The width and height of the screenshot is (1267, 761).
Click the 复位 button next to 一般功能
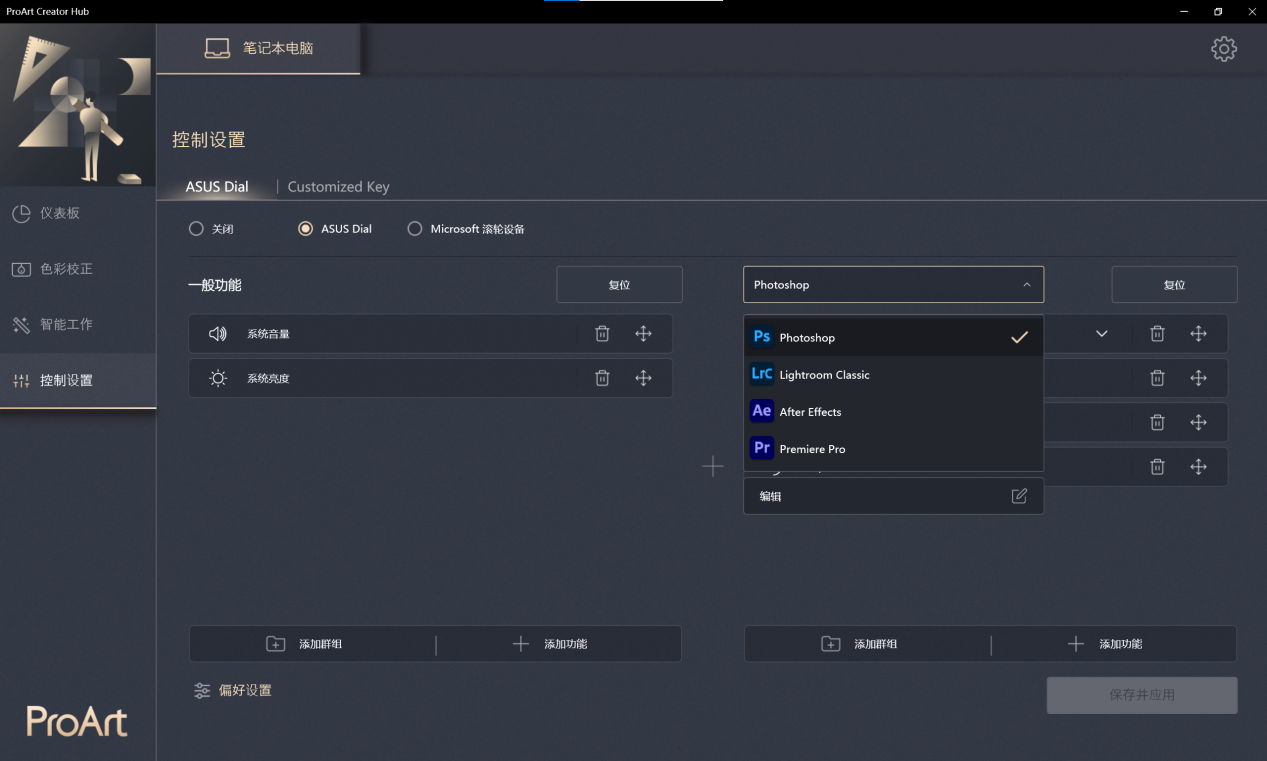pos(619,285)
